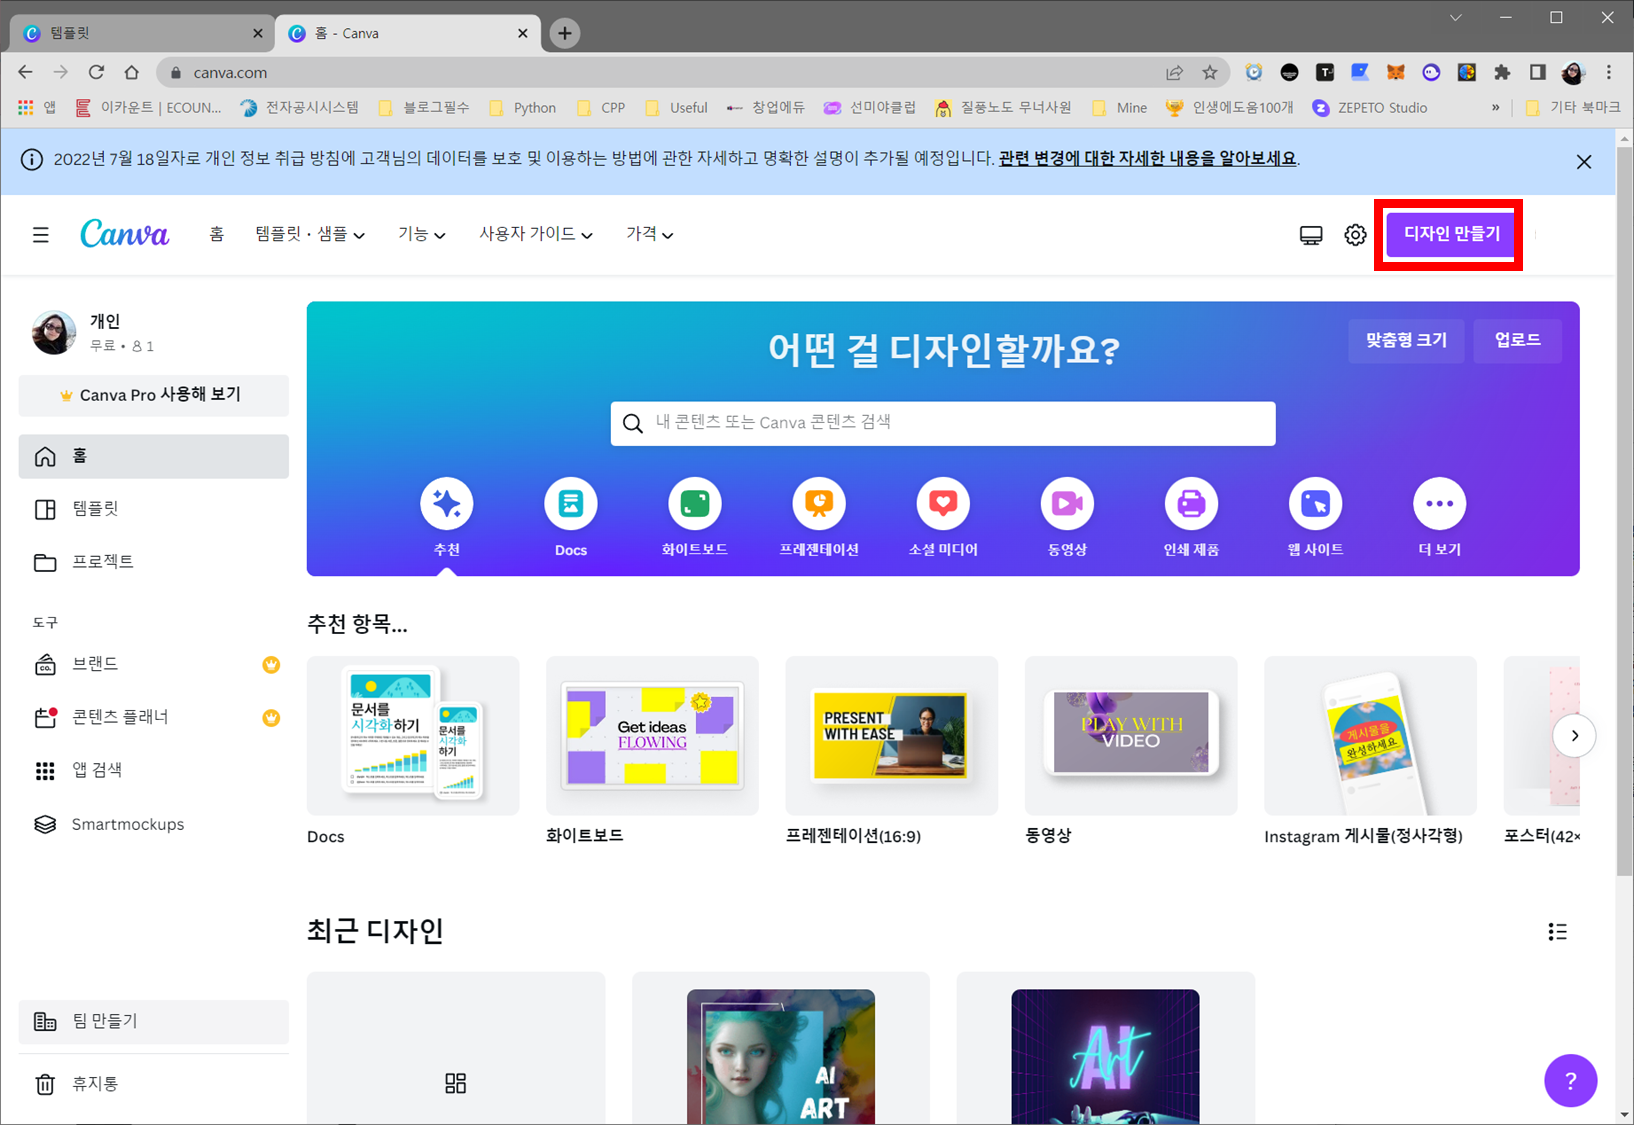Go to the browser home page icon
This screenshot has height=1125, width=1634.
click(132, 72)
